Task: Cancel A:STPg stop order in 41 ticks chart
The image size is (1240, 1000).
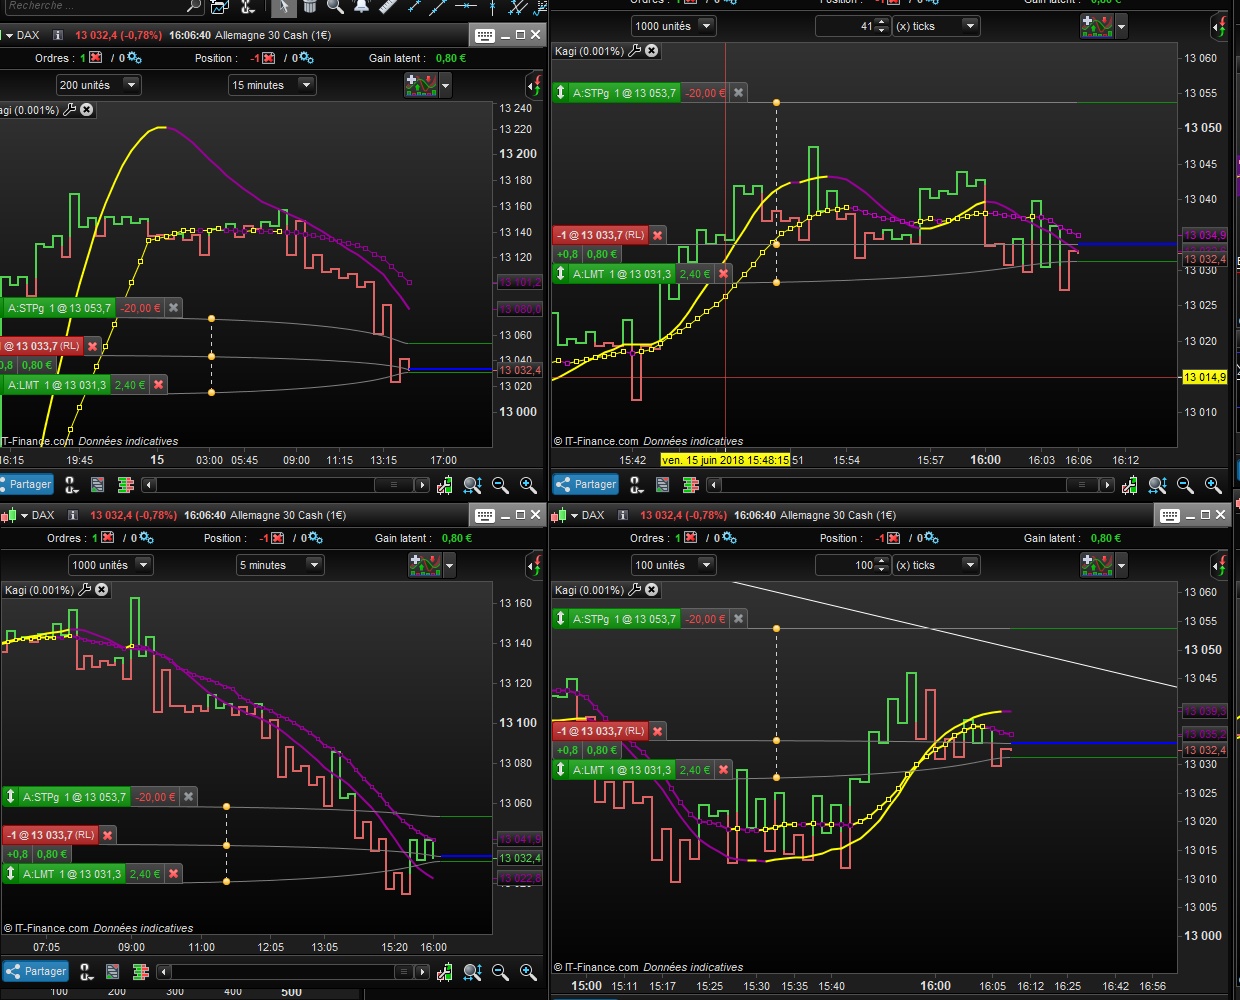Action: point(738,93)
